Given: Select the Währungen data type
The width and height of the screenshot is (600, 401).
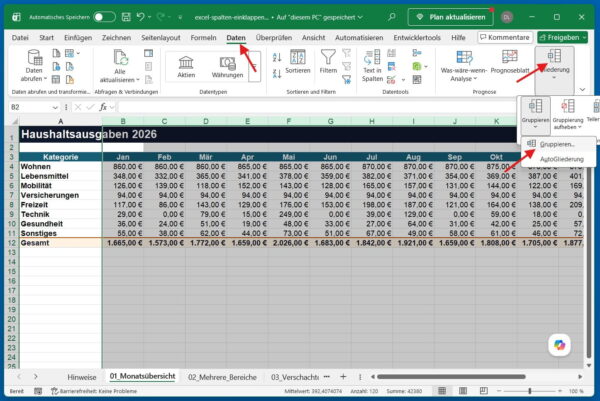Looking at the screenshot, I should 227,67.
